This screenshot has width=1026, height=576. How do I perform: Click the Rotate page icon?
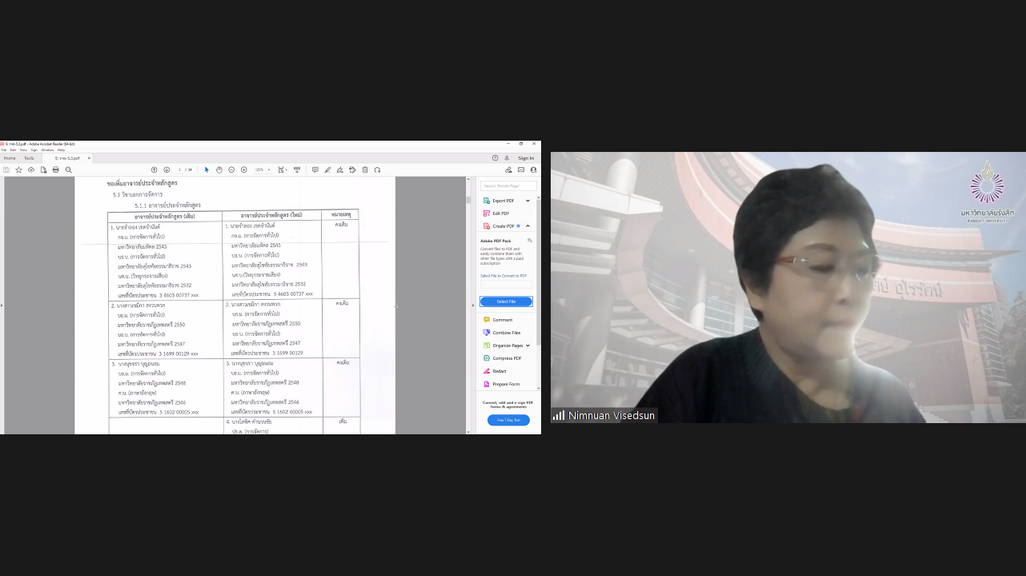[x=378, y=170]
